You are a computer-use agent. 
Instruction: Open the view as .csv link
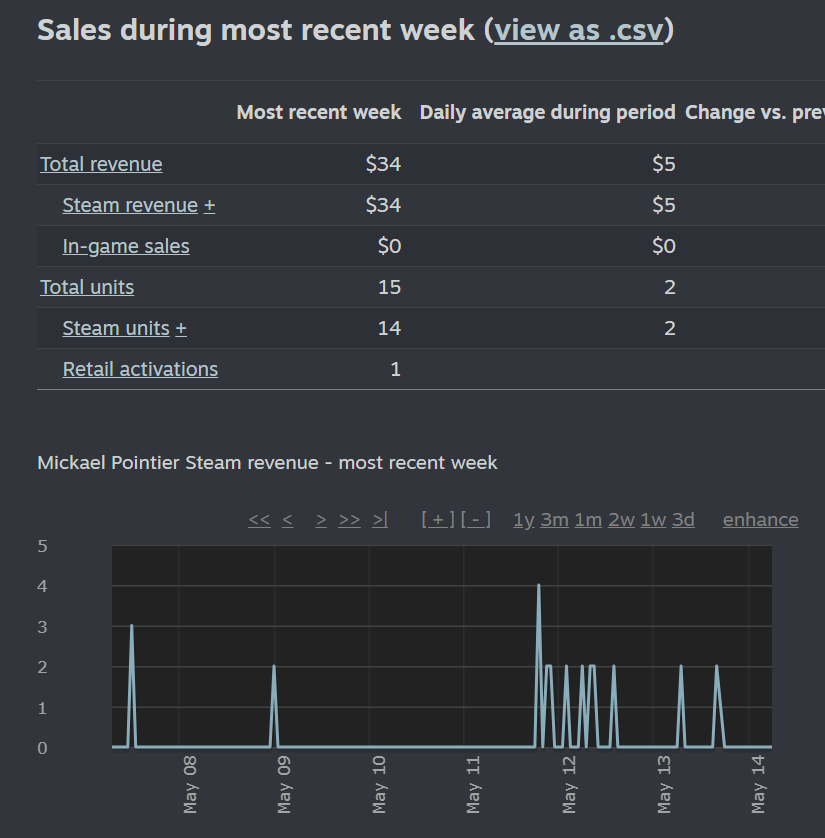click(x=579, y=30)
